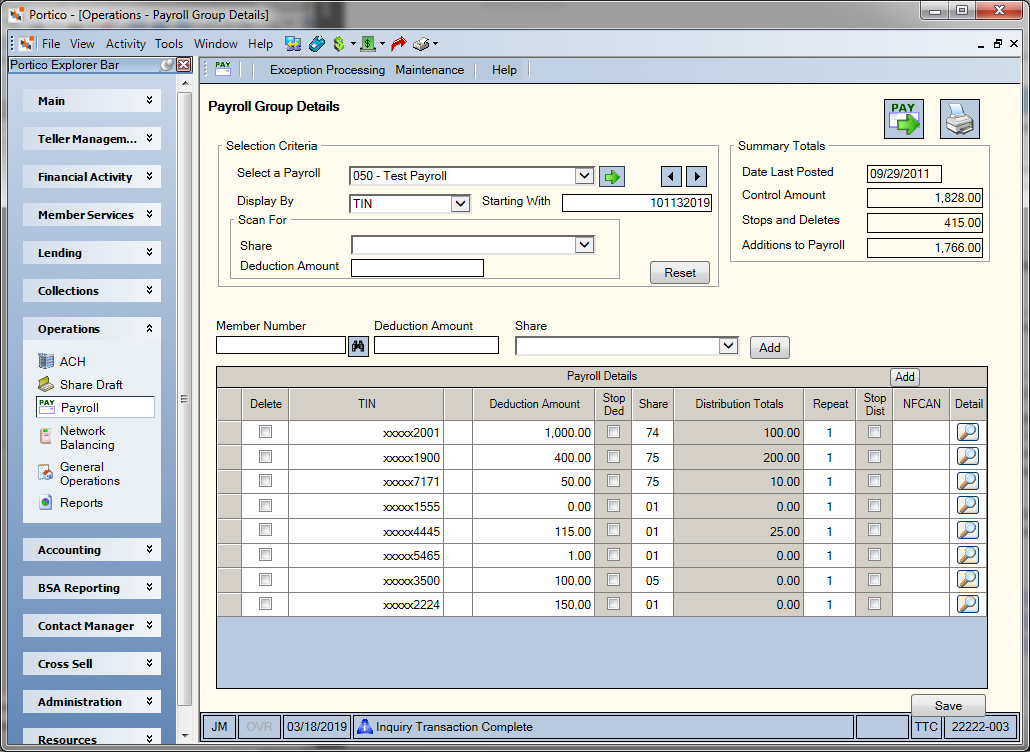Viewport: 1030px width, 752px height.
Task: Open Share dropdown beside Add button
Action: [x=728, y=345]
